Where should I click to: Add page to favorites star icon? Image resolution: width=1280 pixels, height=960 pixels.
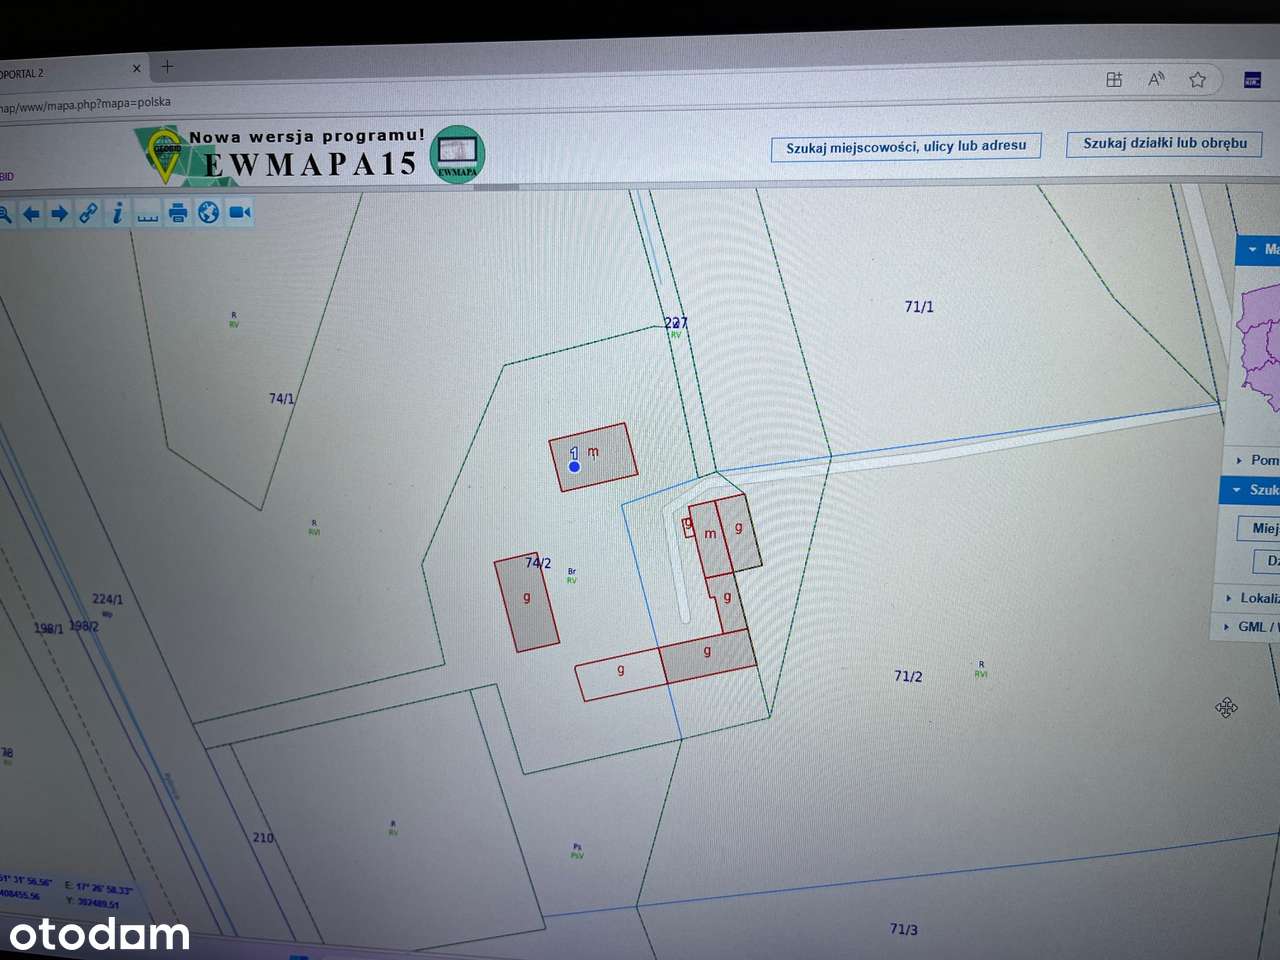pyautogui.click(x=1197, y=80)
